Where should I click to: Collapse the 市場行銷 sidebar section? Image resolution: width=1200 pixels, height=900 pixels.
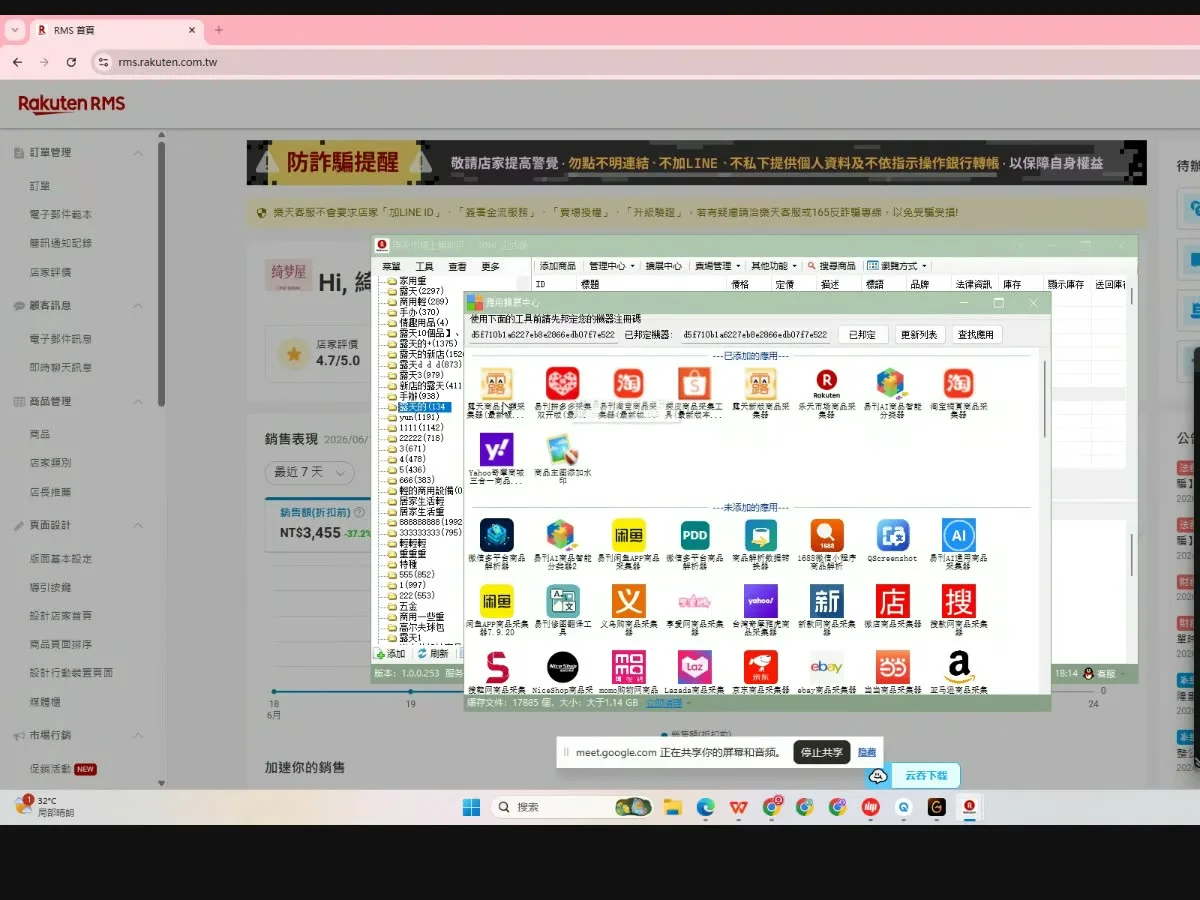pos(138,736)
